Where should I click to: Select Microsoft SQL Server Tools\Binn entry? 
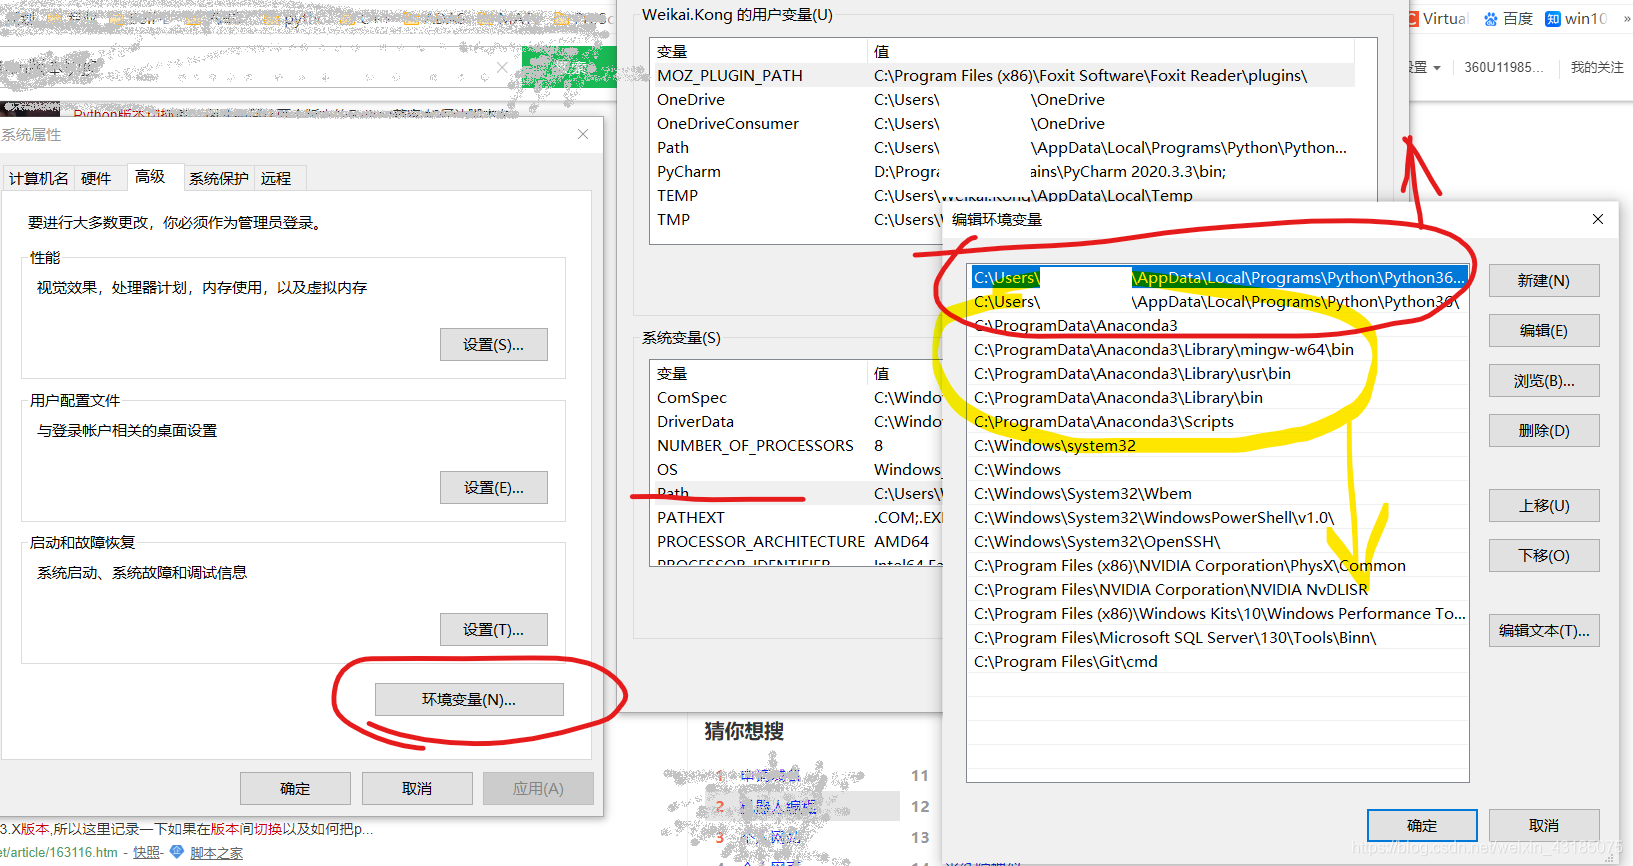(x=1218, y=638)
